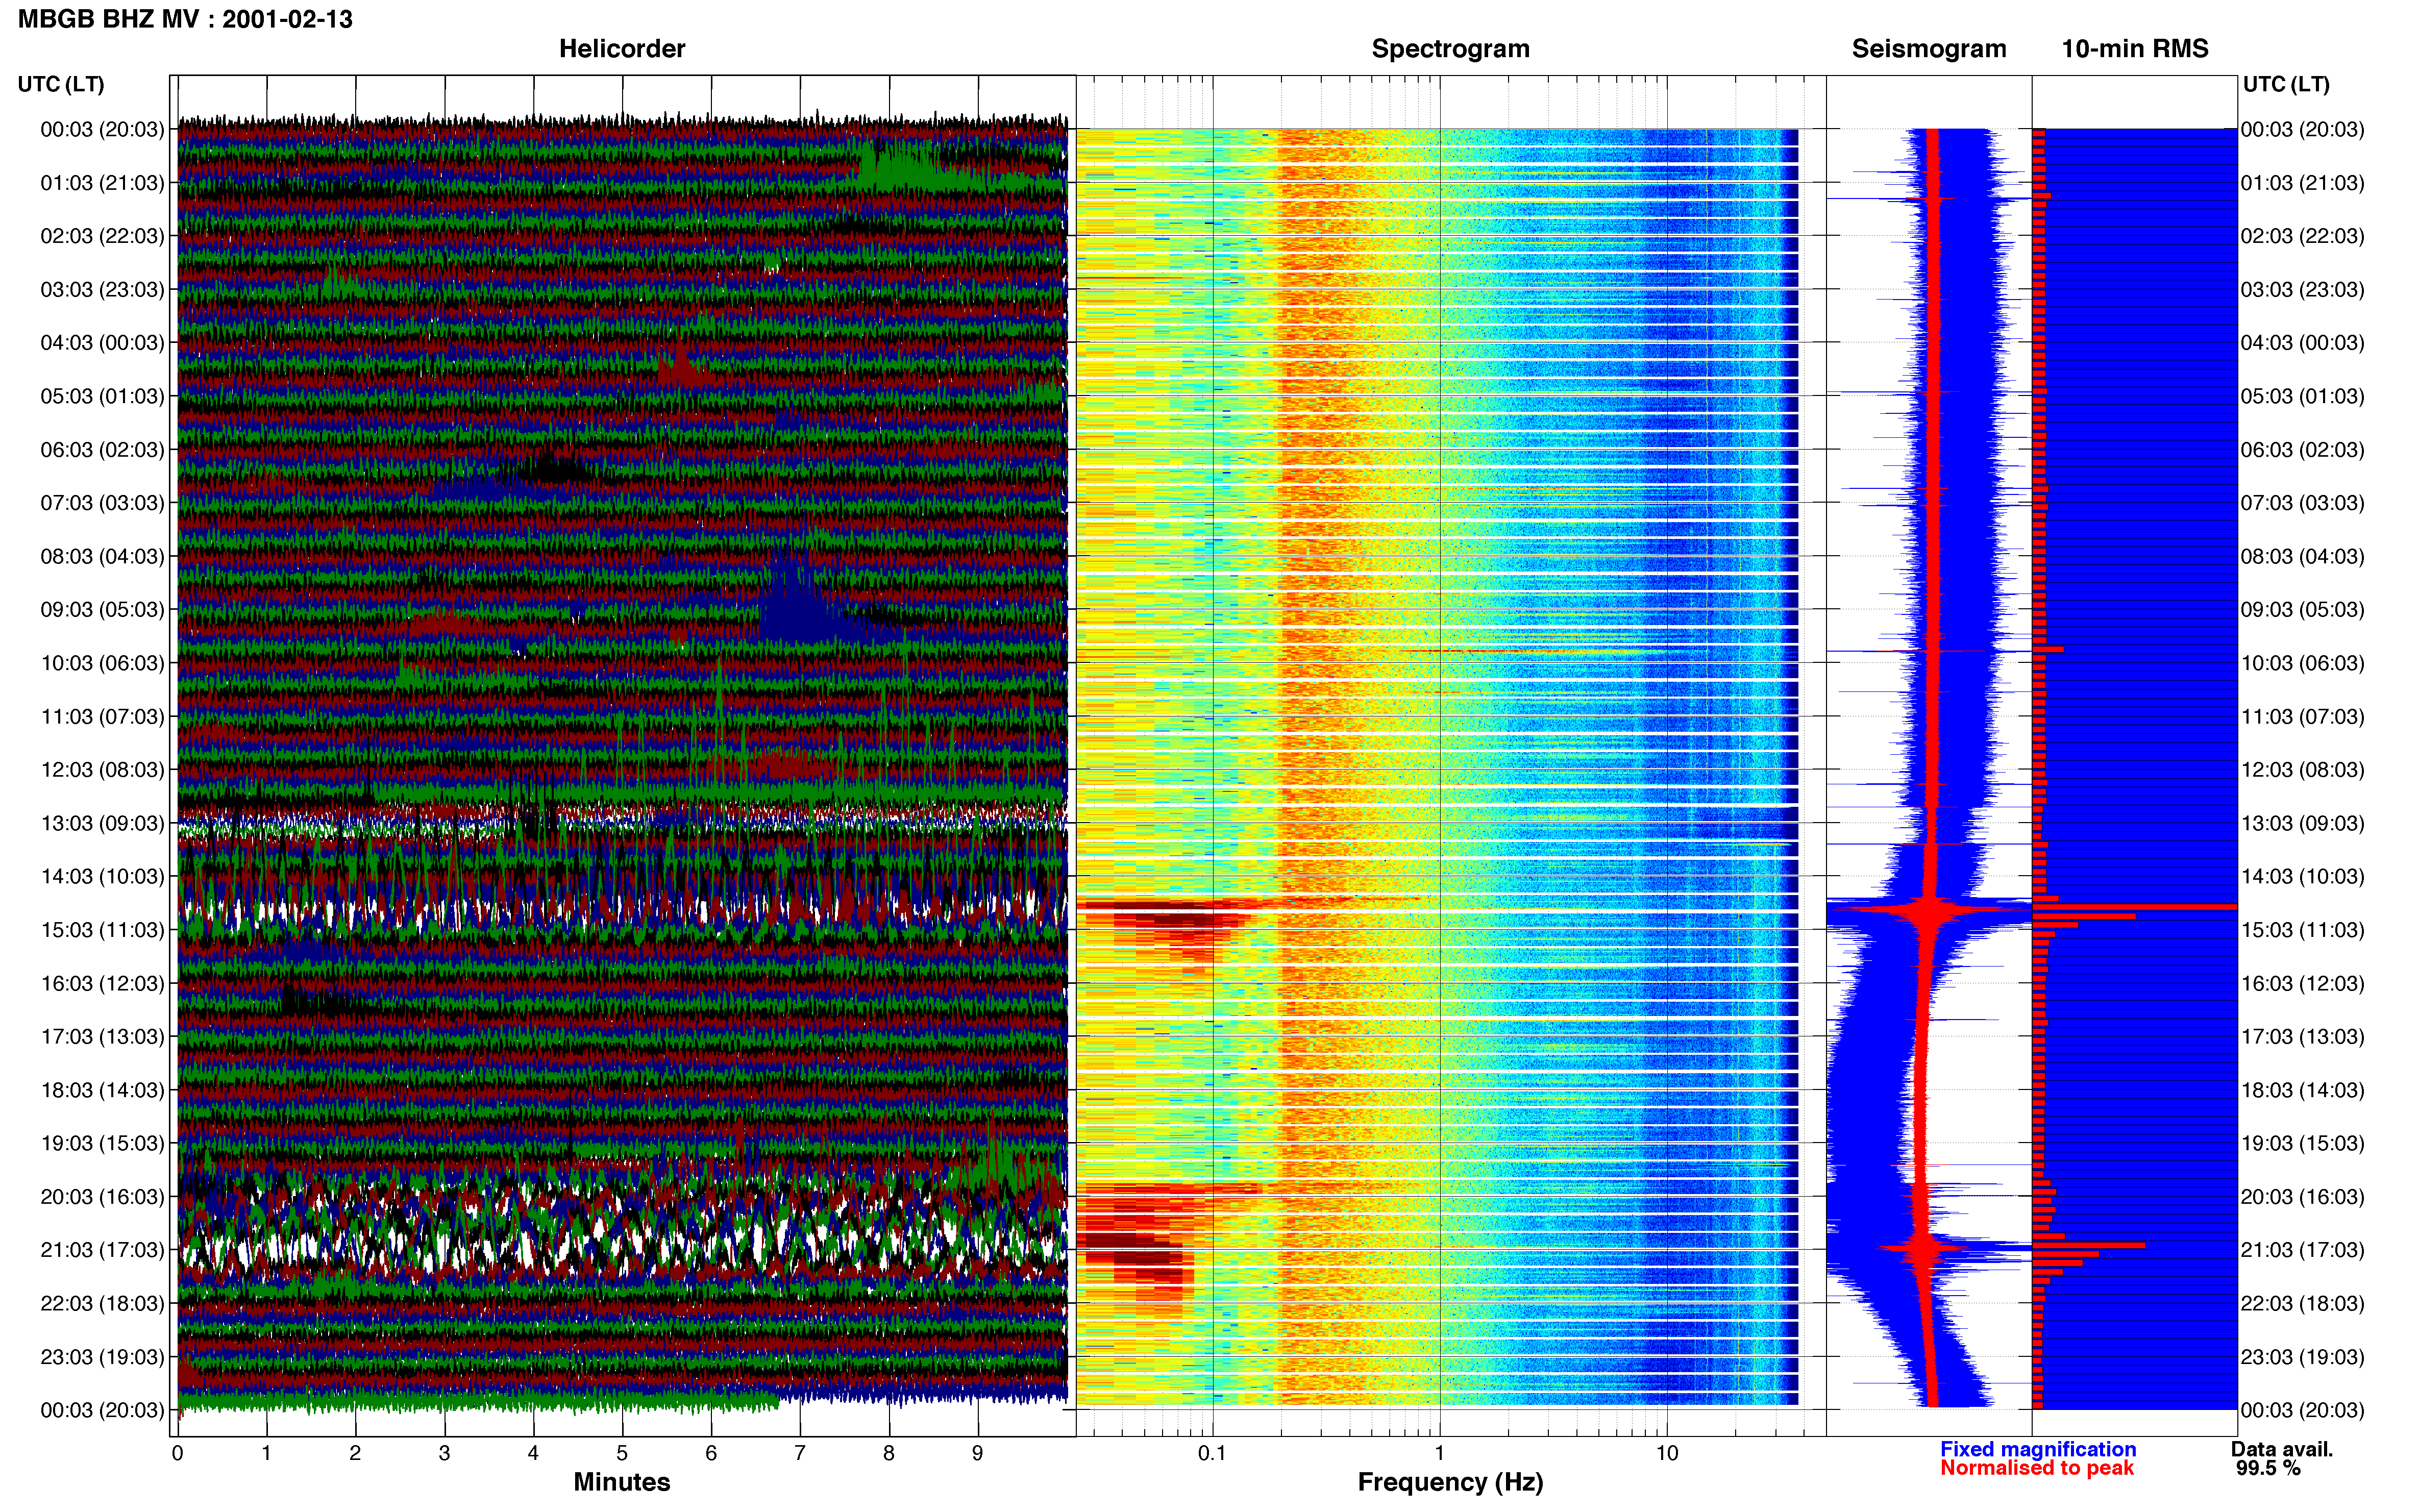Click '05:03 (01:03)' on the helicorder time axis
This screenshot has height=1512, width=2419.
point(102,396)
